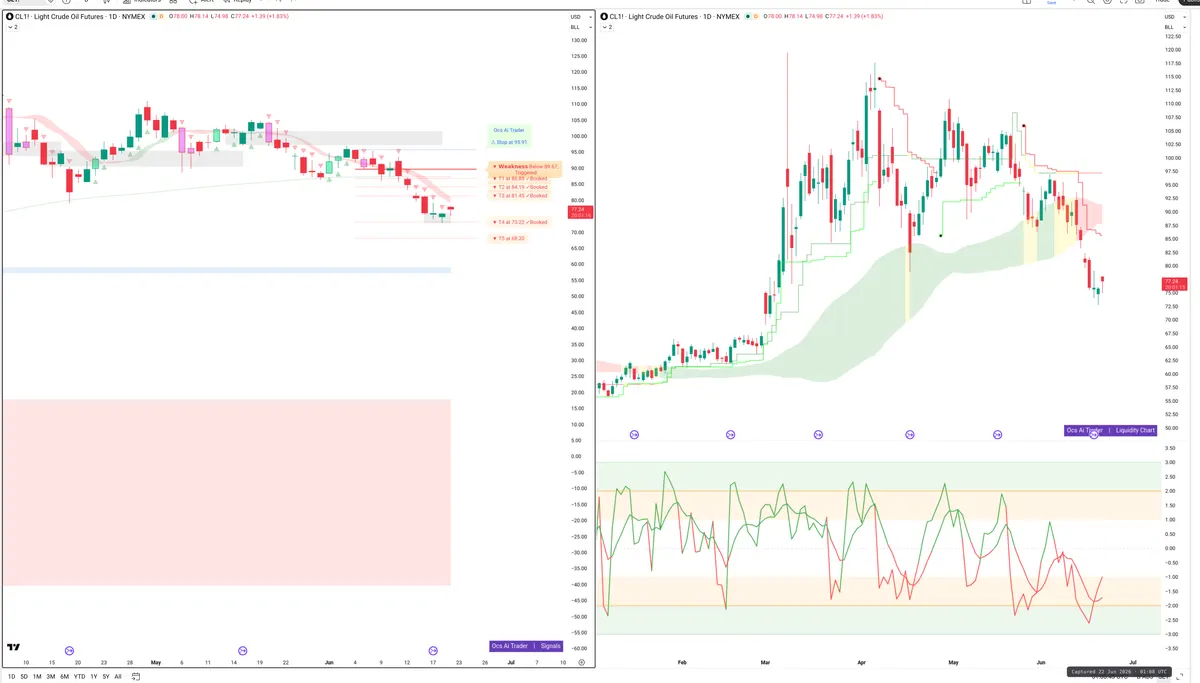Click green 'Ocs Ai Trader' label above Stop
The image size is (1200, 683).
pos(509,130)
